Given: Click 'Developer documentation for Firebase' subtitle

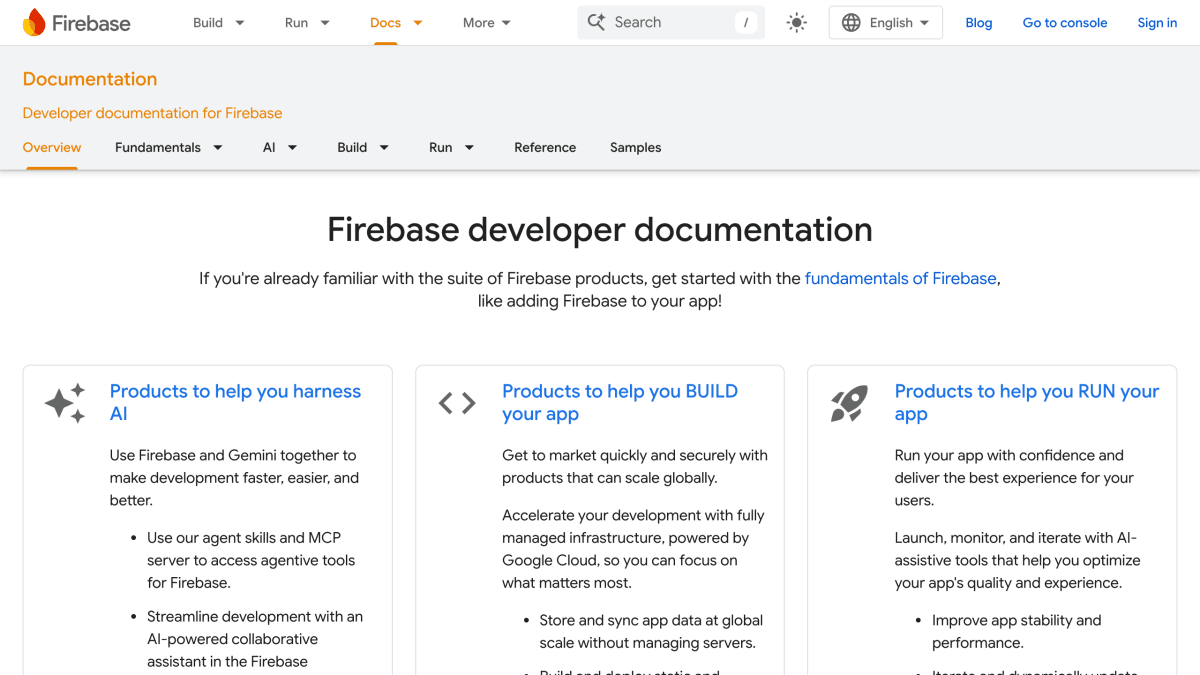Looking at the screenshot, I should coord(152,113).
